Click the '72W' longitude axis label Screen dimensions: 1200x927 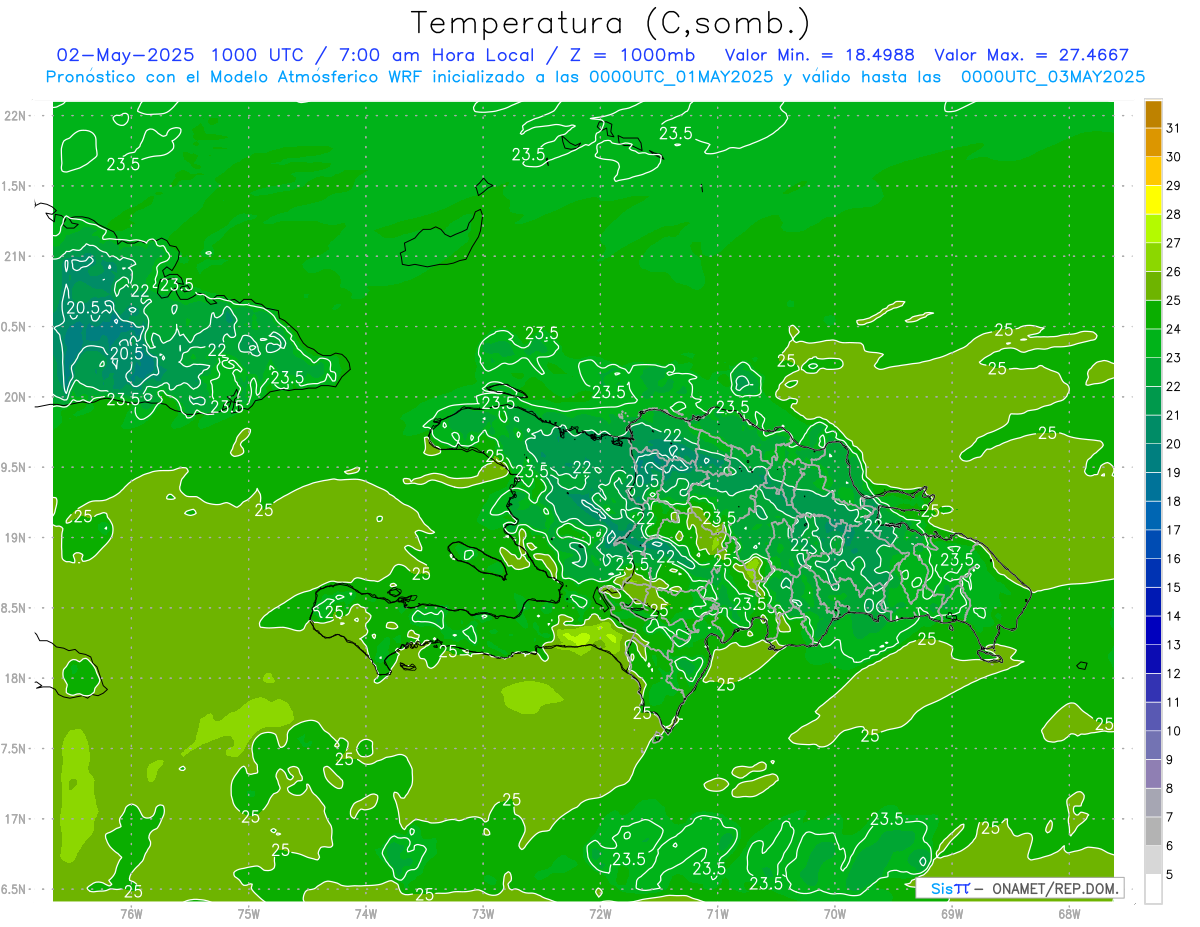click(x=600, y=913)
